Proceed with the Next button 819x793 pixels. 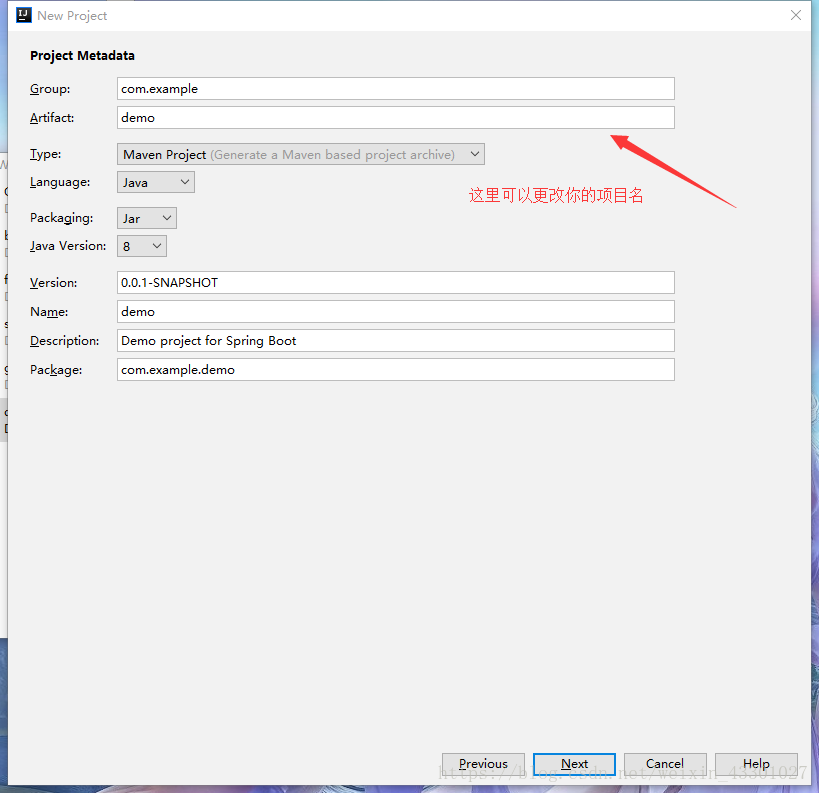click(x=574, y=764)
